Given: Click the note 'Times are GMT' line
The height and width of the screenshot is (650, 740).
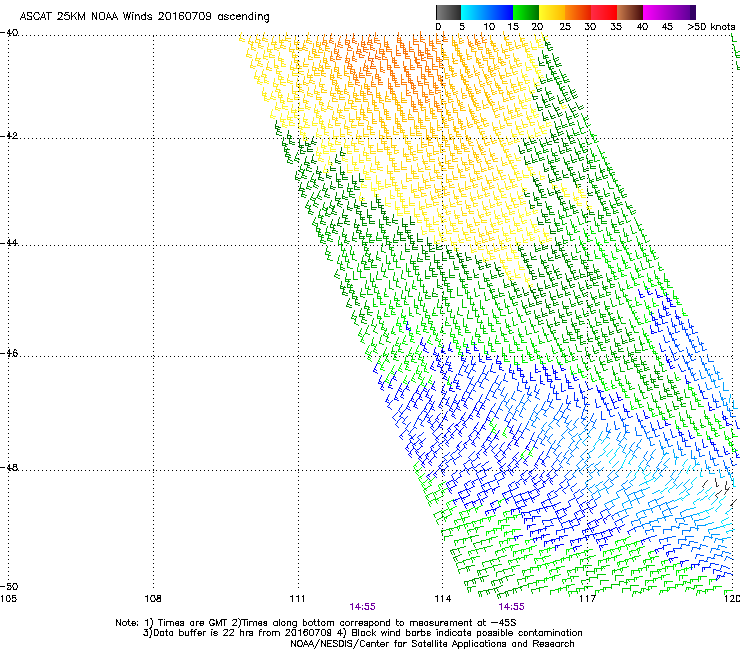Looking at the screenshot, I should pyautogui.click(x=316, y=623).
